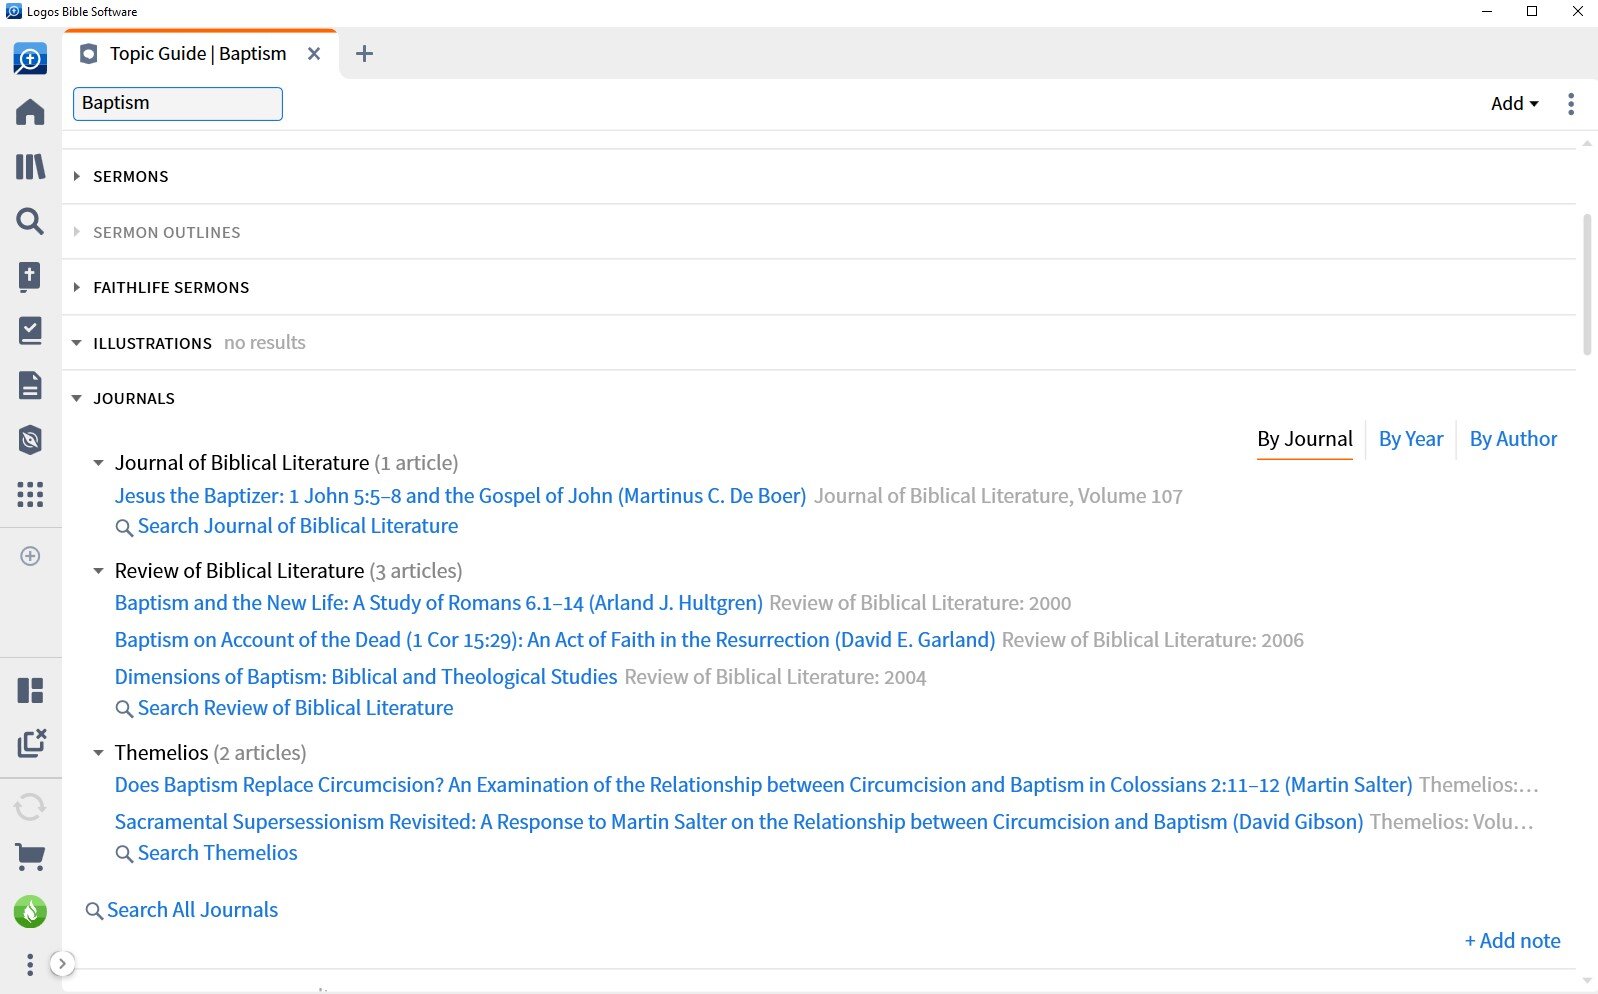Image resolution: width=1598 pixels, height=994 pixels.
Task: Close the Topic Guide Baptism tab
Action: tap(314, 54)
